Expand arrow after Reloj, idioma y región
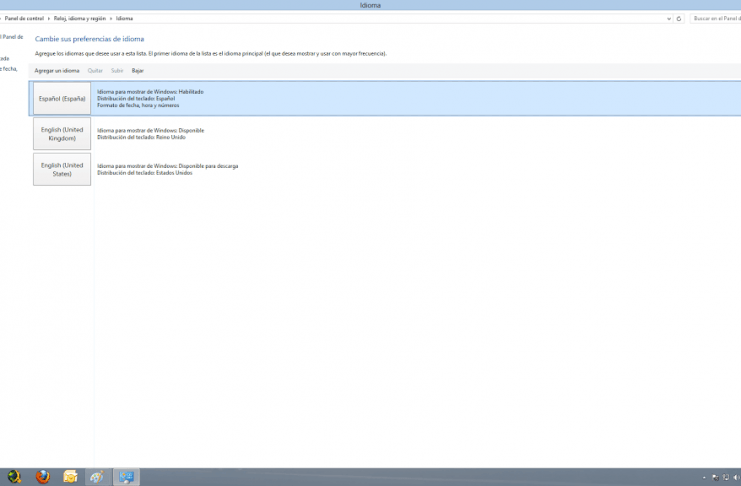 click(x=111, y=18)
